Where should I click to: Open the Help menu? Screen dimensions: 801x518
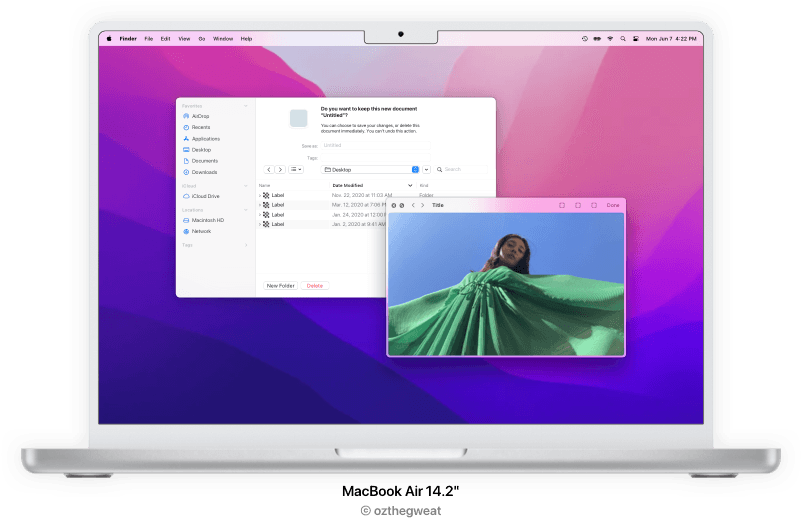246,38
